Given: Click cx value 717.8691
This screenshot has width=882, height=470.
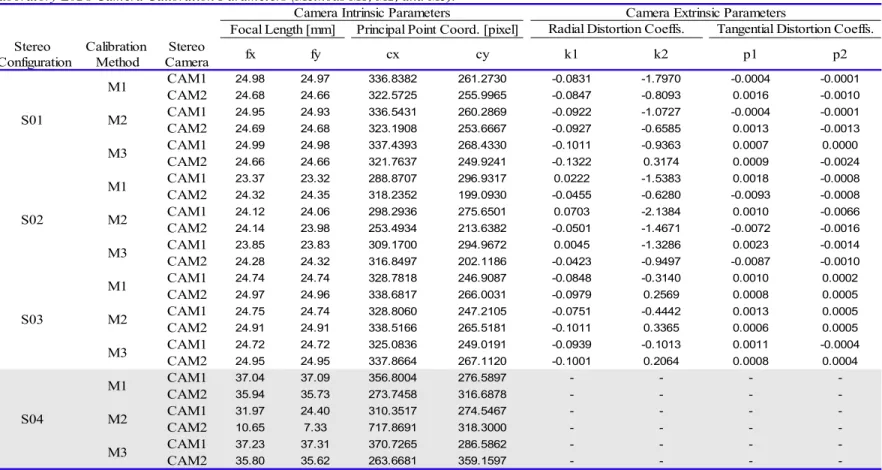Looking at the screenshot, I should pos(393,428).
